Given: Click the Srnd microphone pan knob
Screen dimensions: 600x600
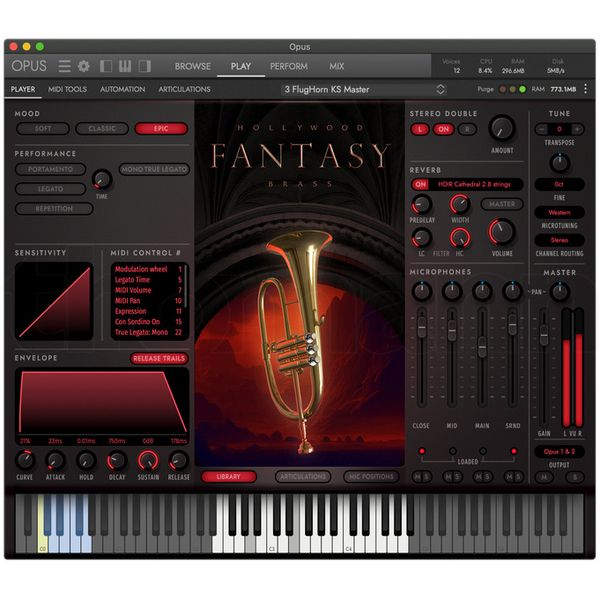Looking at the screenshot, I should [512, 291].
